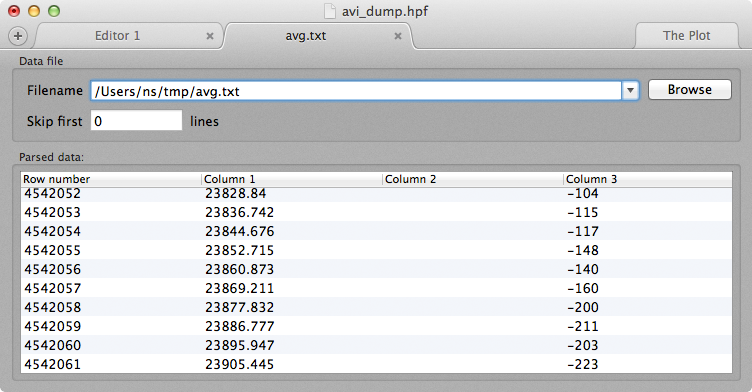Minimize the window with yellow button
The height and width of the screenshot is (392, 752).
point(34,11)
